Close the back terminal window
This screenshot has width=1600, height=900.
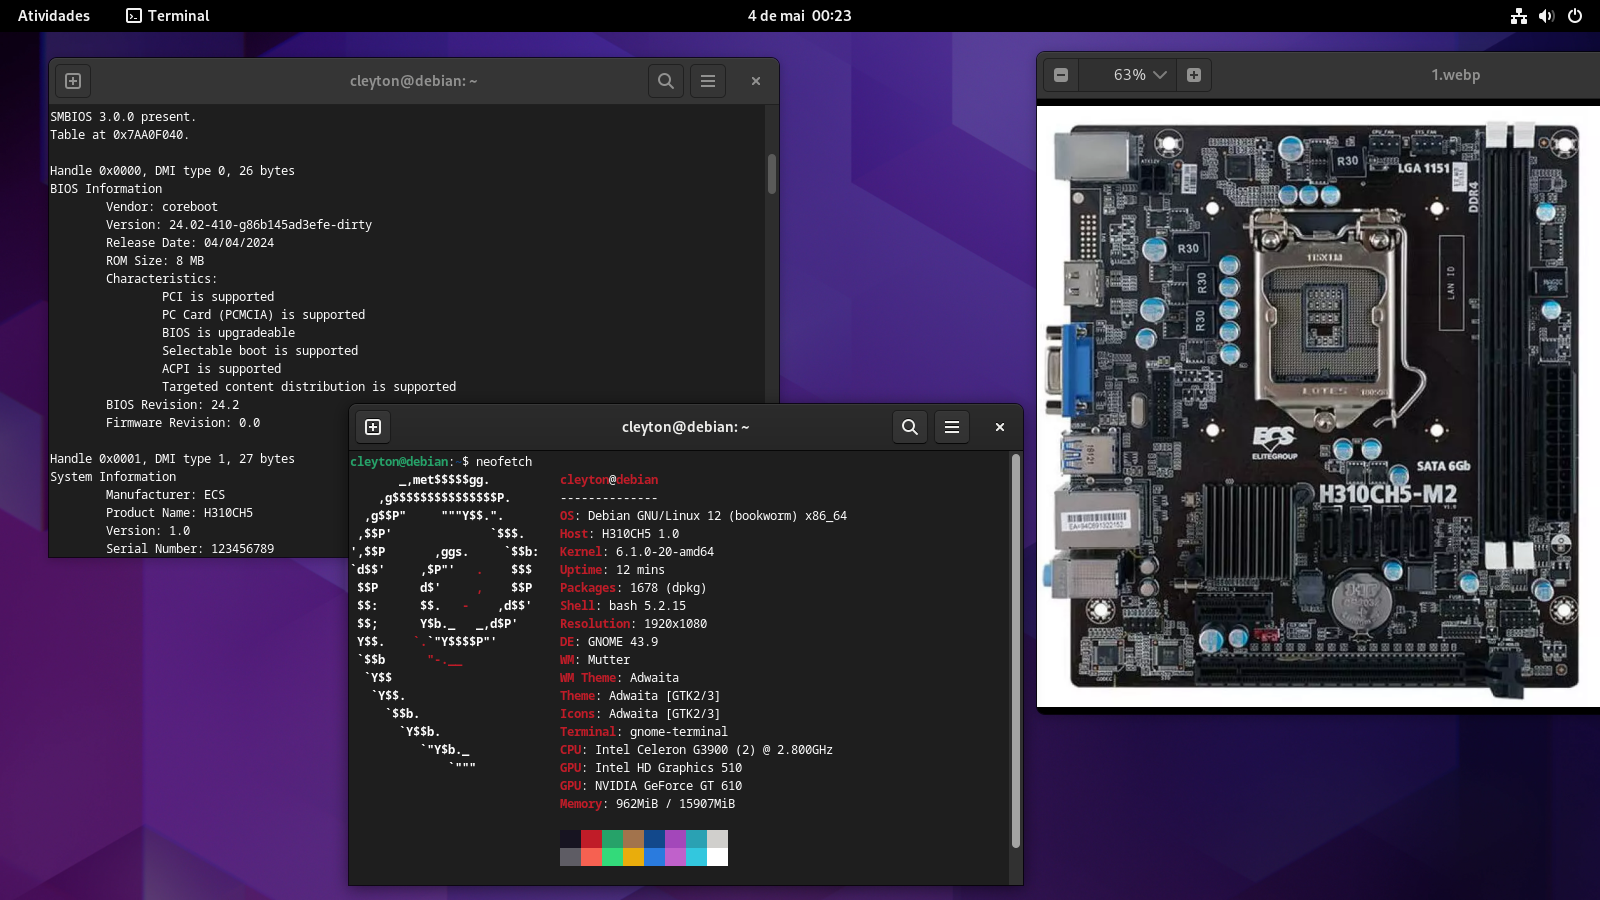point(756,81)
